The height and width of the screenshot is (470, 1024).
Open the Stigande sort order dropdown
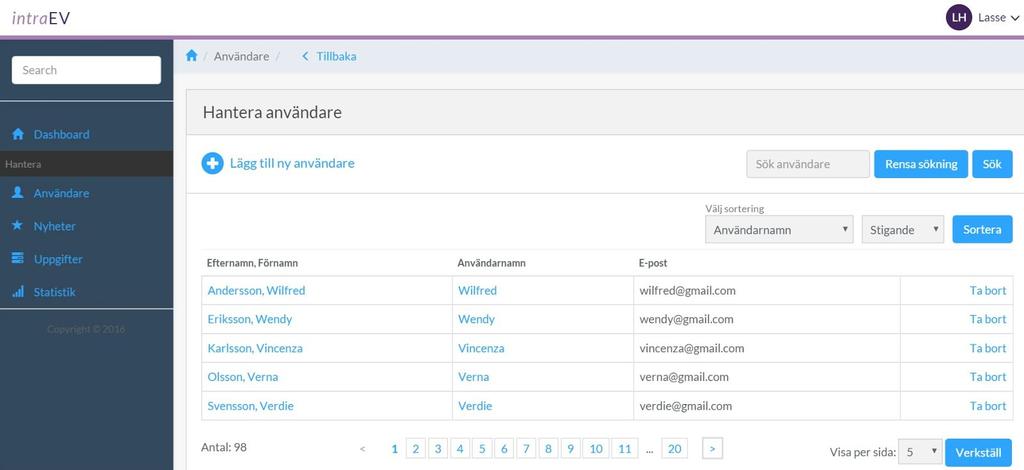click(x=903, y=230)
